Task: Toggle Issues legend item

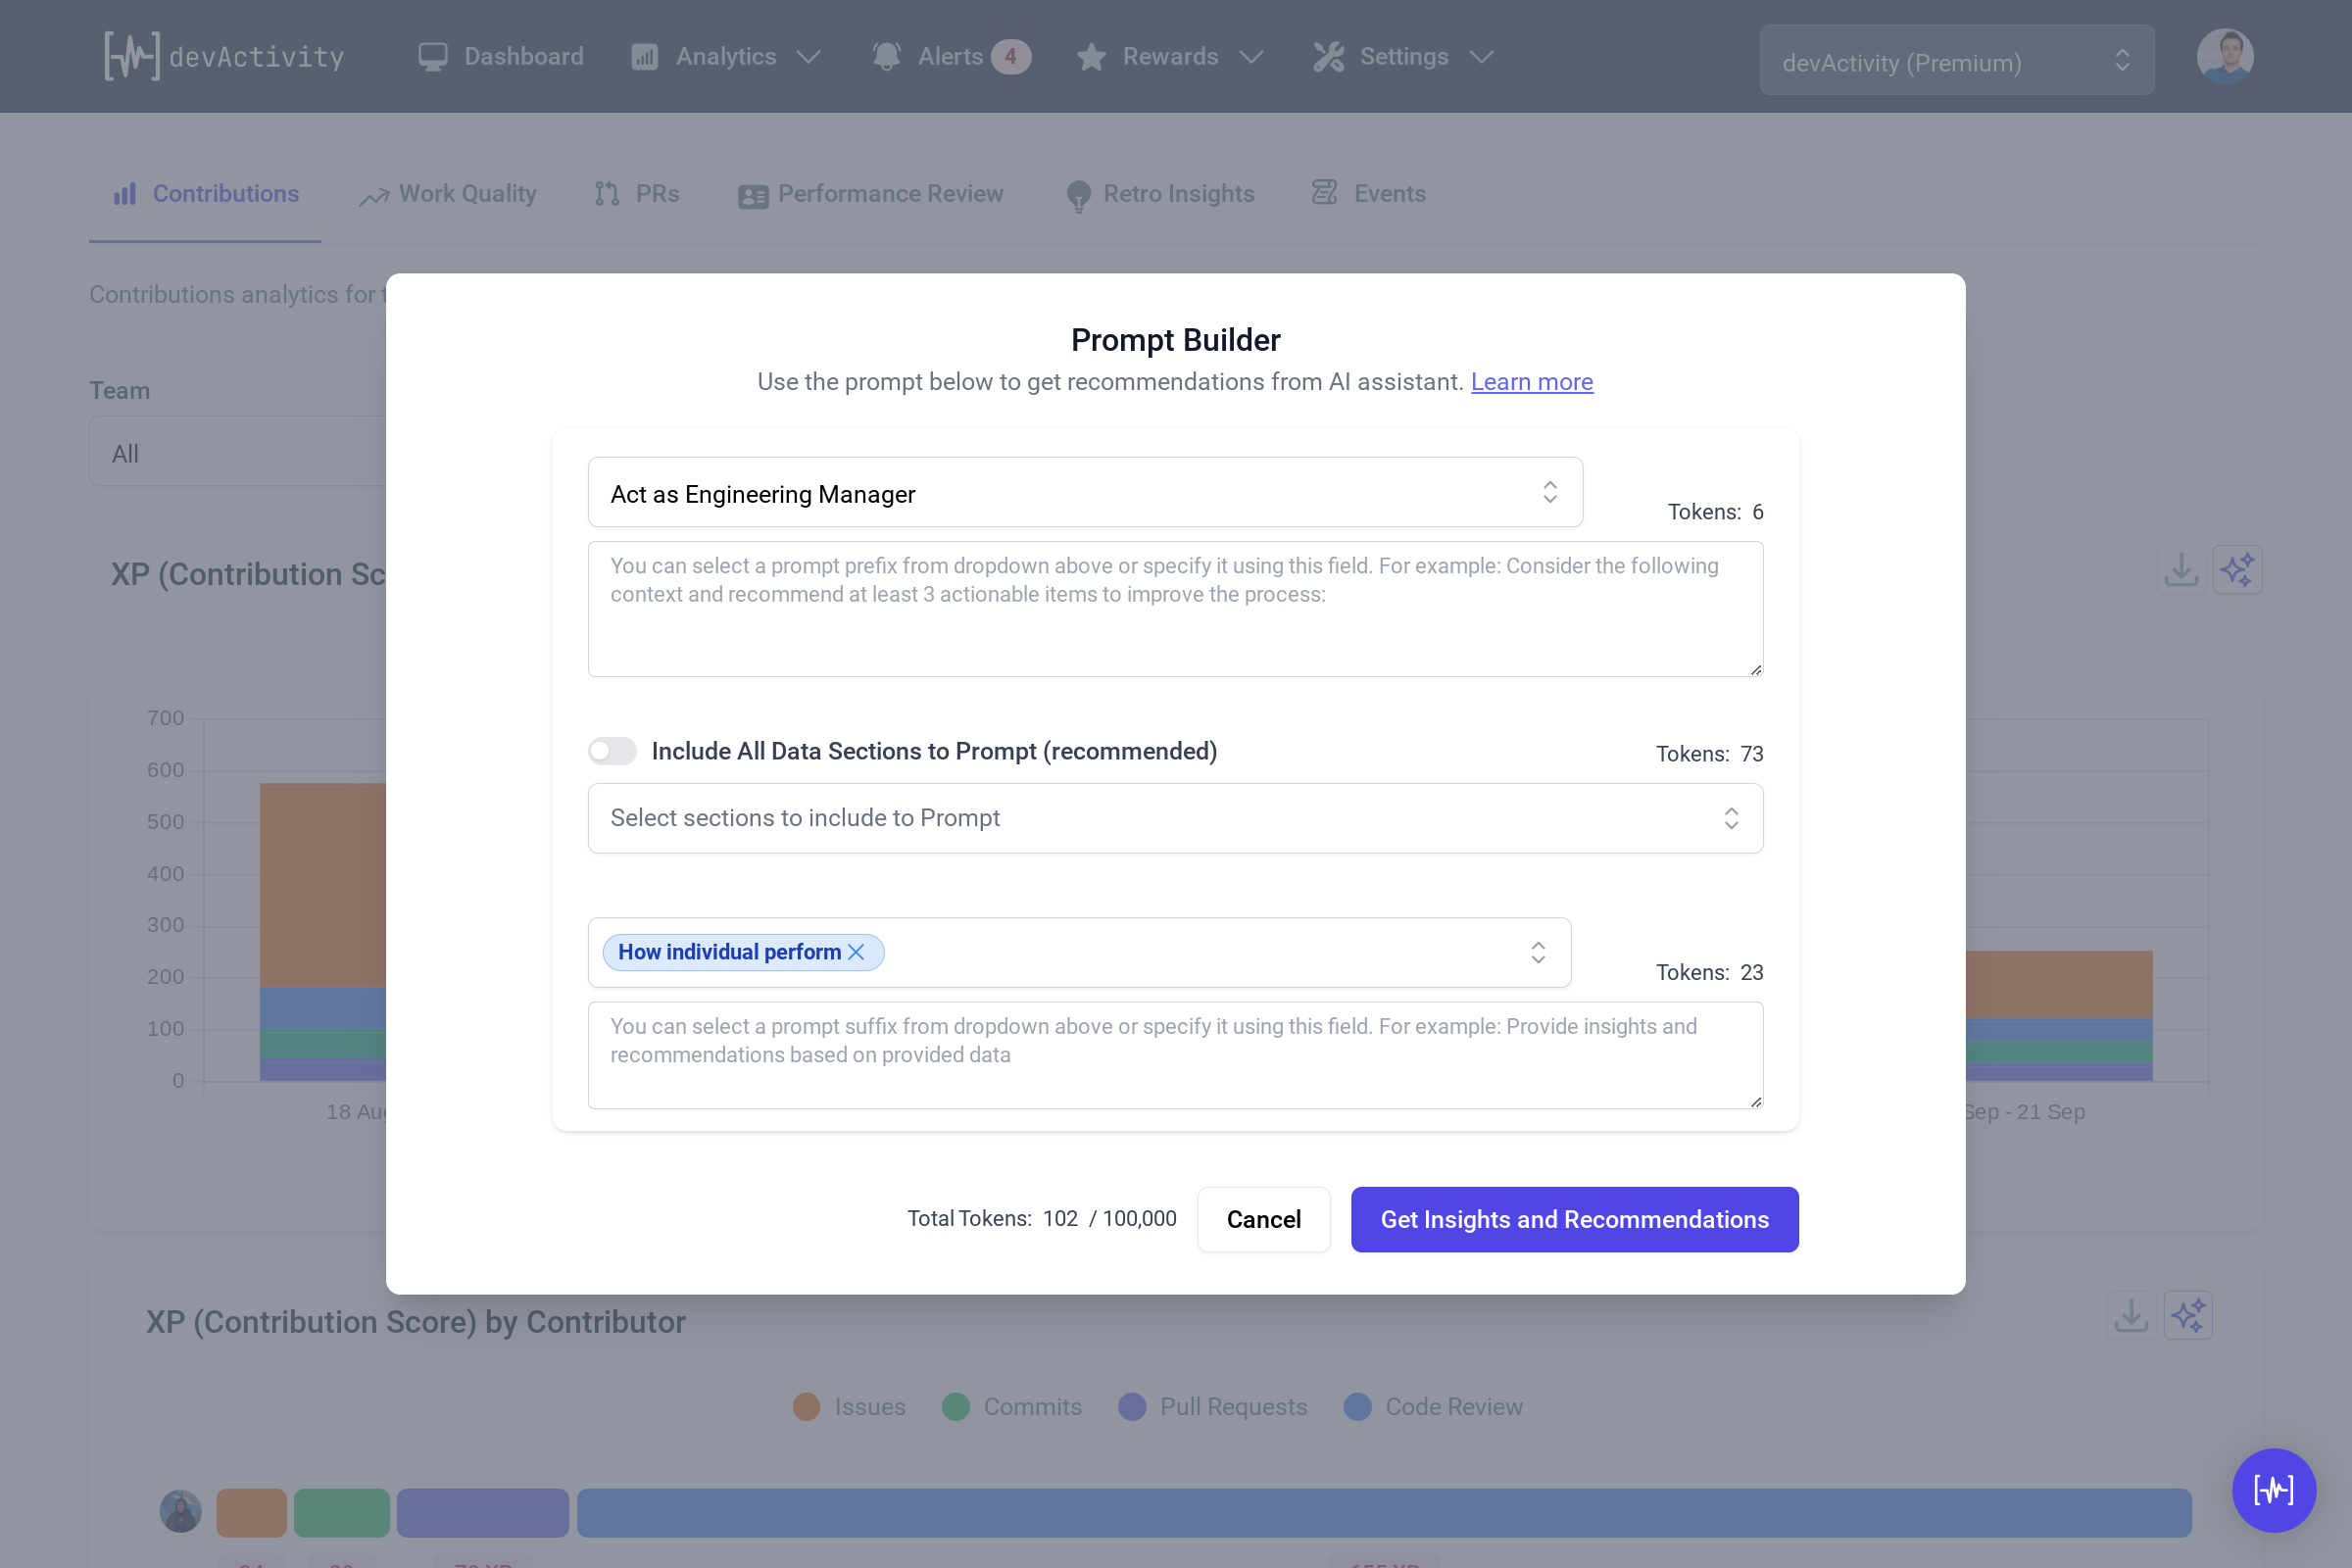Action: point(849,1407)
